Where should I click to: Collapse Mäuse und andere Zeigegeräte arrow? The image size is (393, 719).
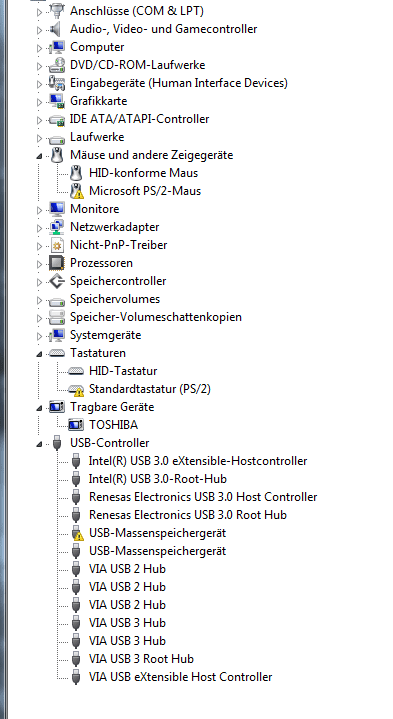point(39,156)
